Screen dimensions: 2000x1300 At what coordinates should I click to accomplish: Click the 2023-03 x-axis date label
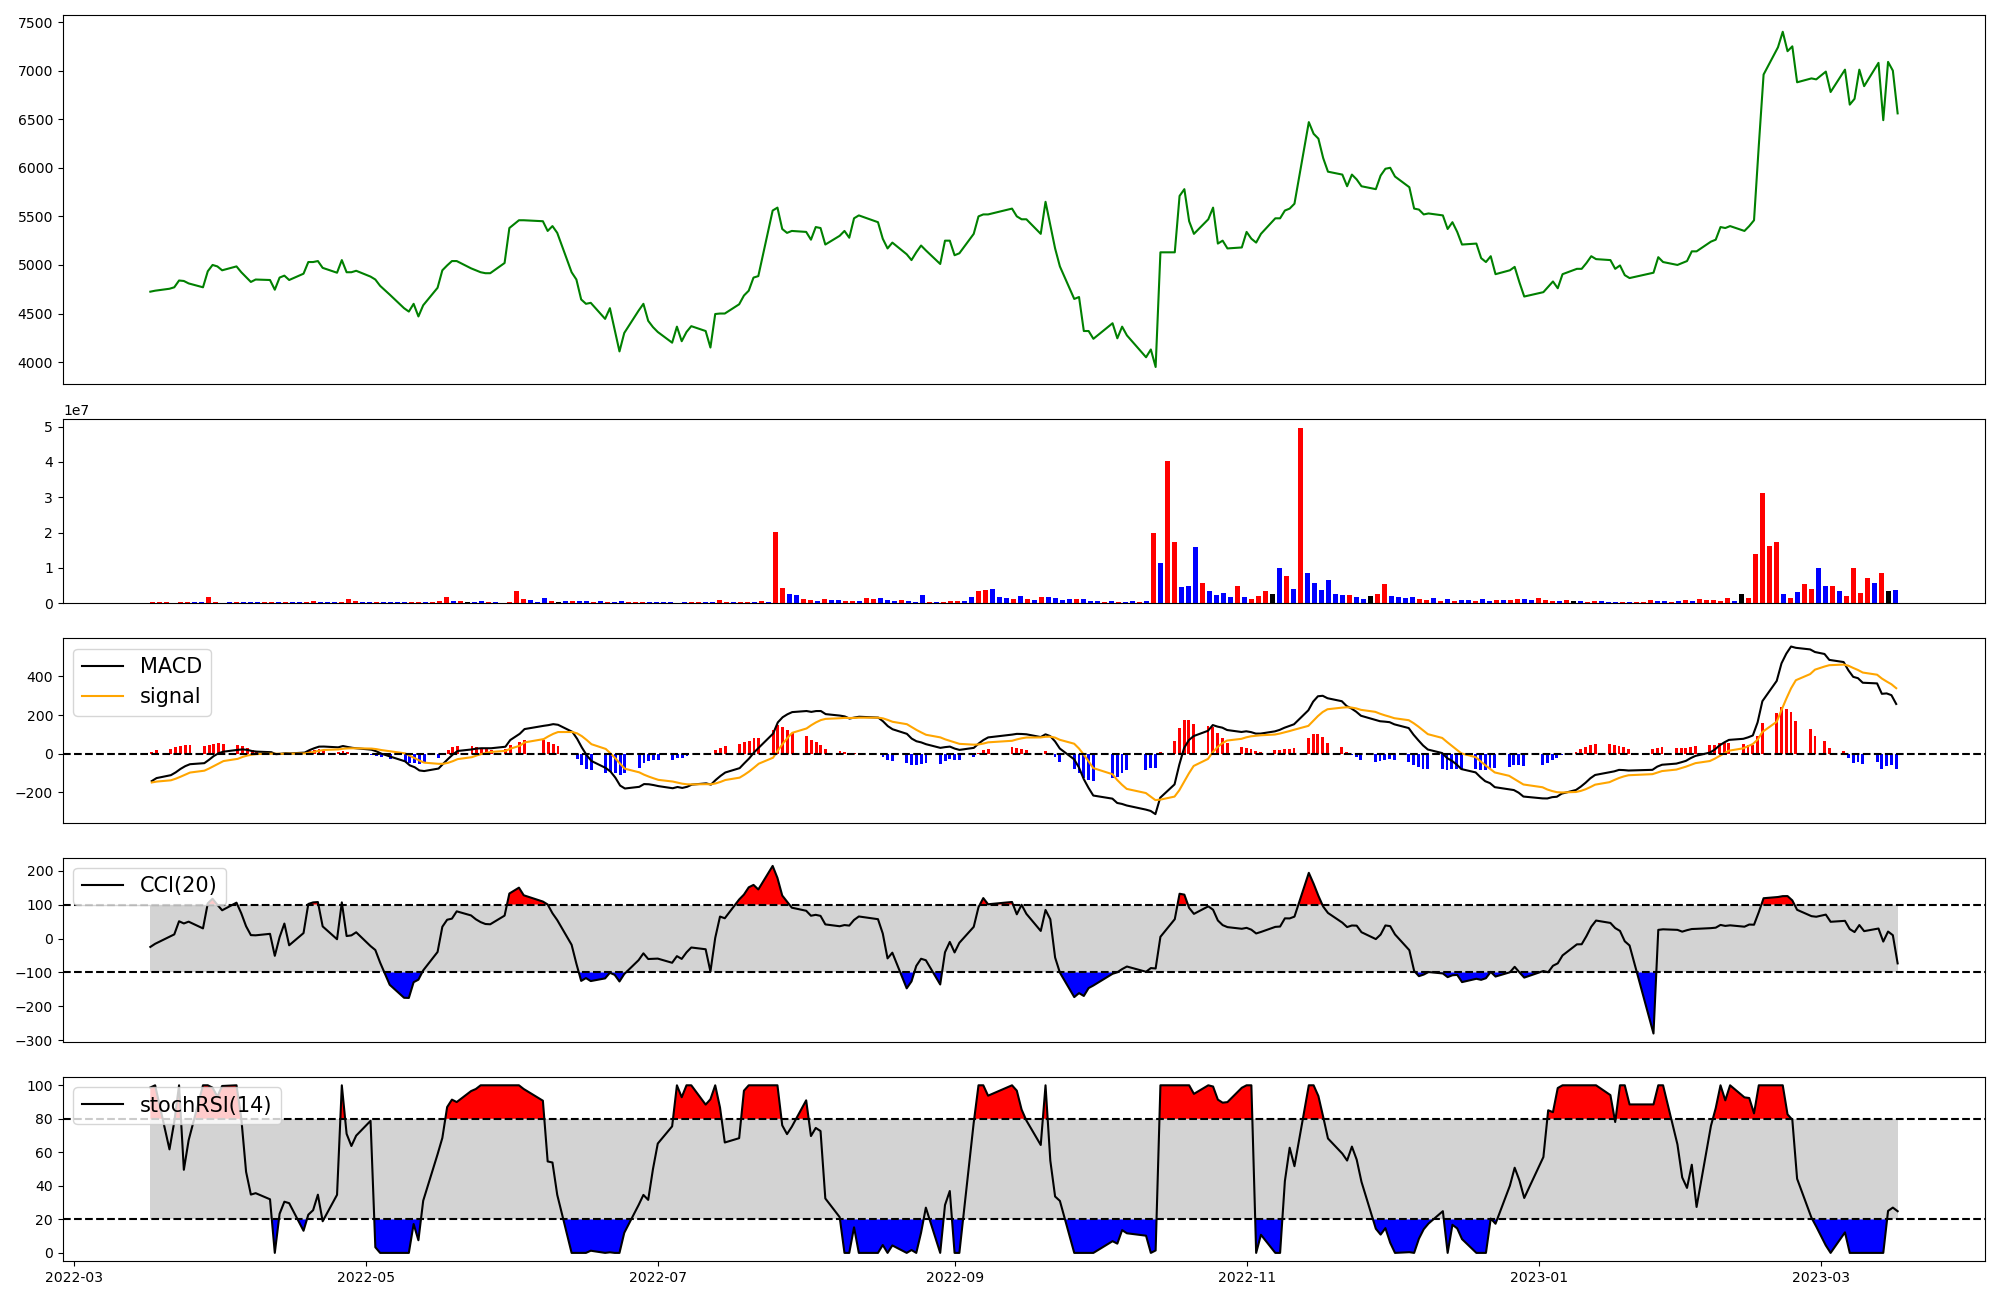point(1821,1276)
